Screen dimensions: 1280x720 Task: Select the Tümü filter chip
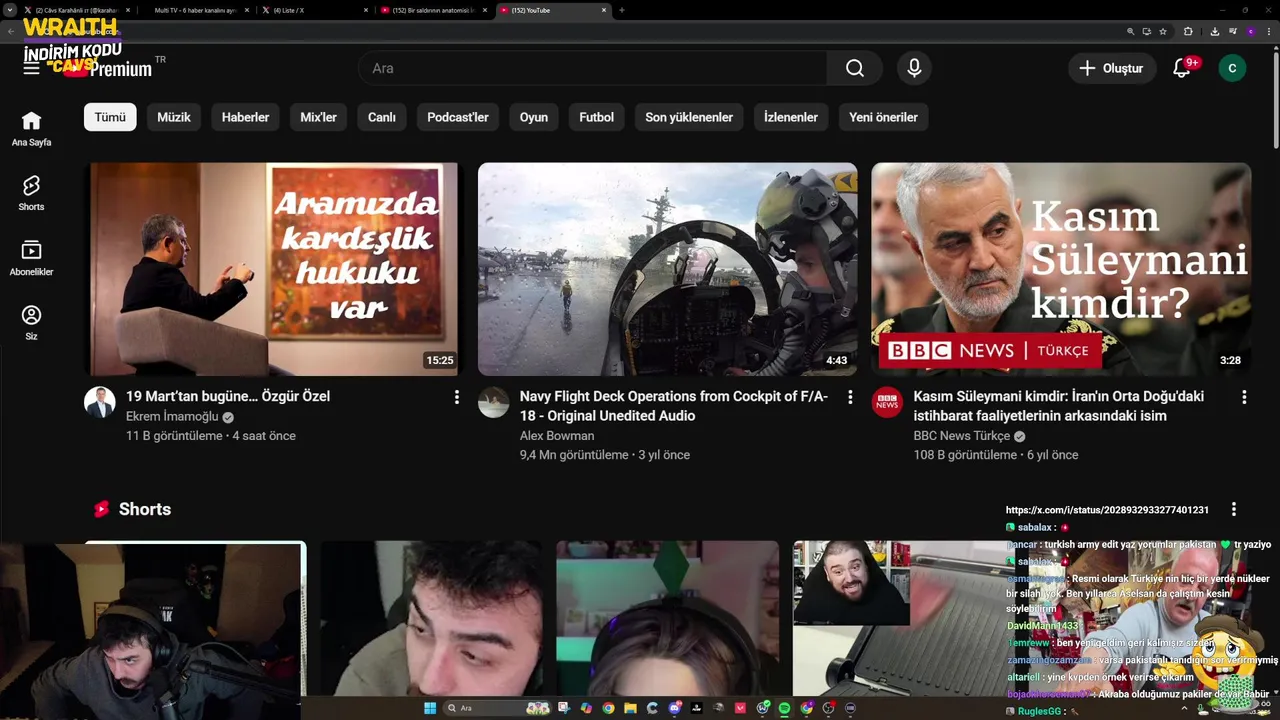coord(110,117)
